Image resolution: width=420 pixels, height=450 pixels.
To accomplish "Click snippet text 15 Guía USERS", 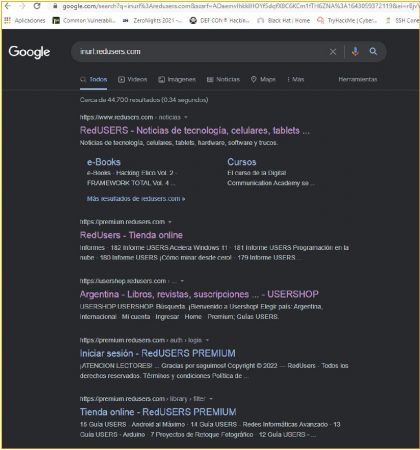I will (103, 425).
